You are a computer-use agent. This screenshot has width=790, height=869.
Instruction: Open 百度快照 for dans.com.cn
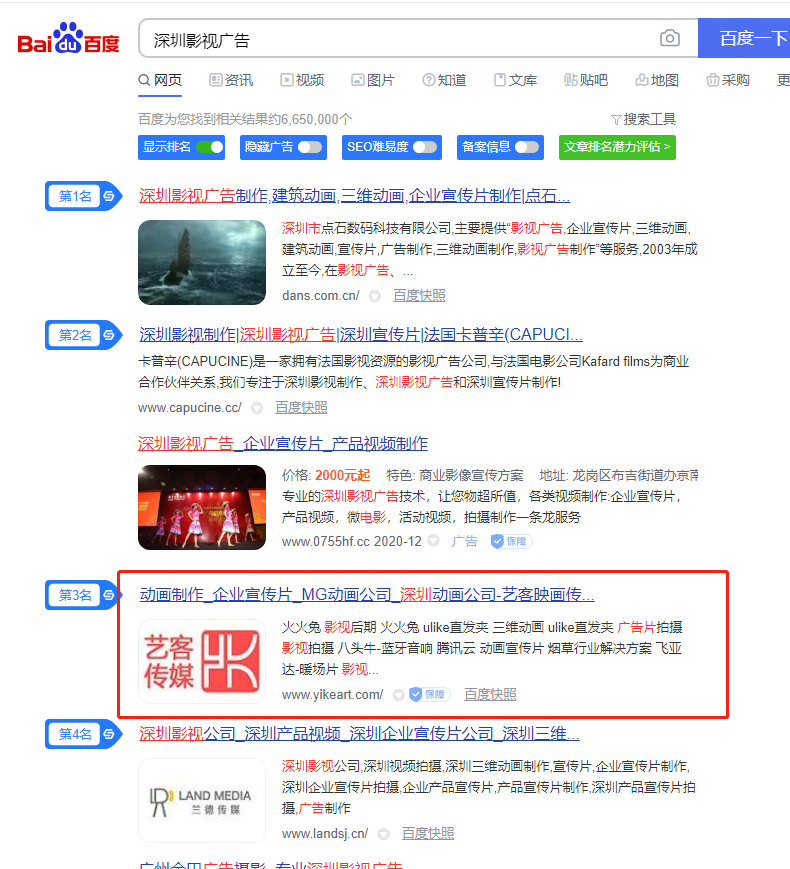(419, 296)
